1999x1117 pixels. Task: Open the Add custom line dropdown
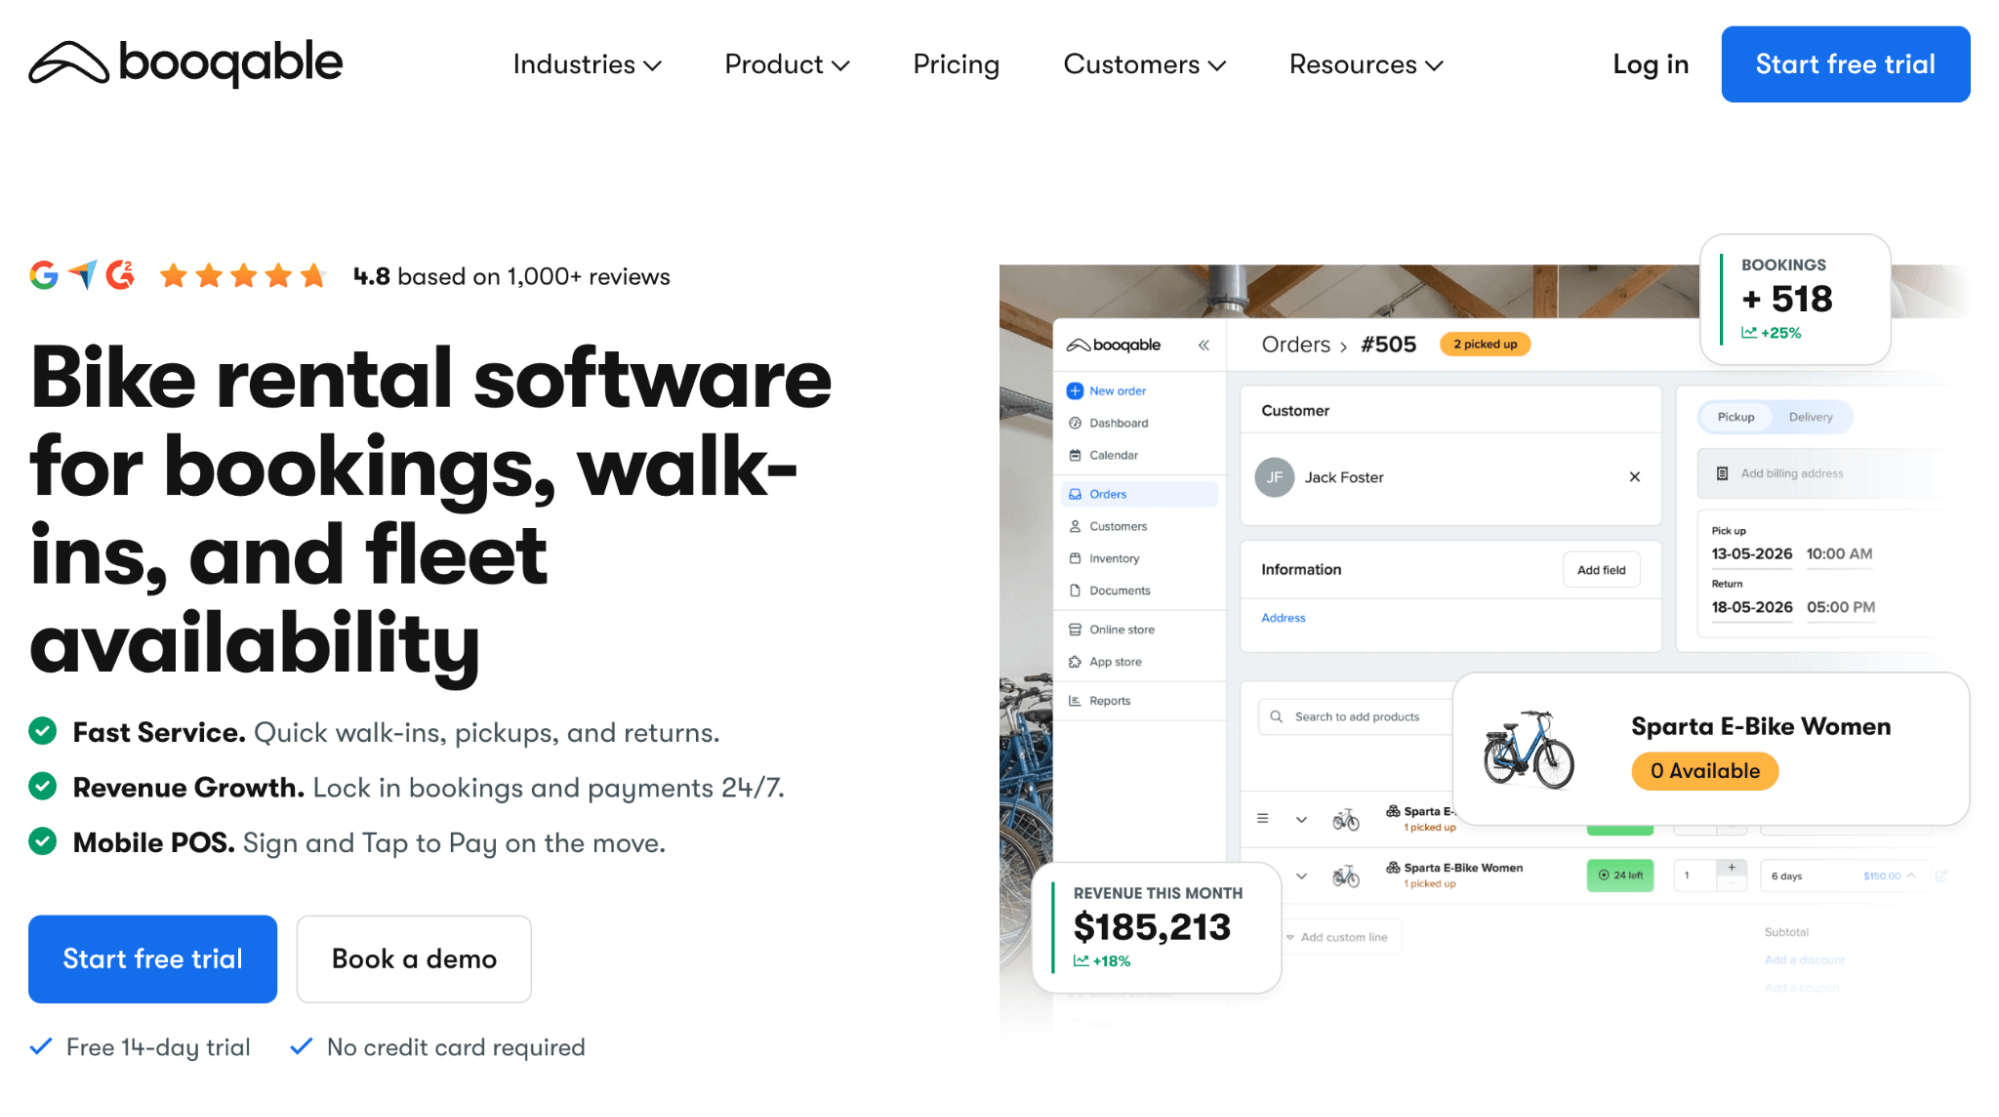pos(1337,937)
